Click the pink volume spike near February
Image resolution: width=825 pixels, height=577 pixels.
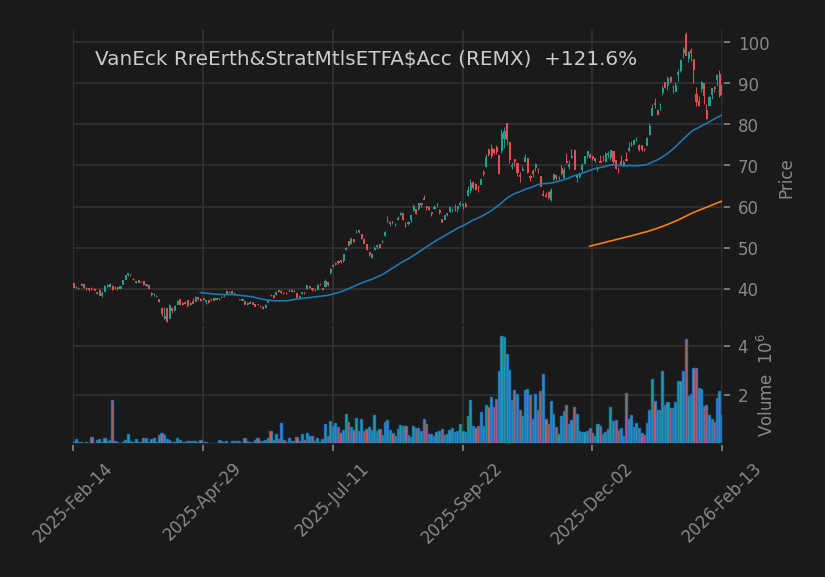tap(113, 420)
